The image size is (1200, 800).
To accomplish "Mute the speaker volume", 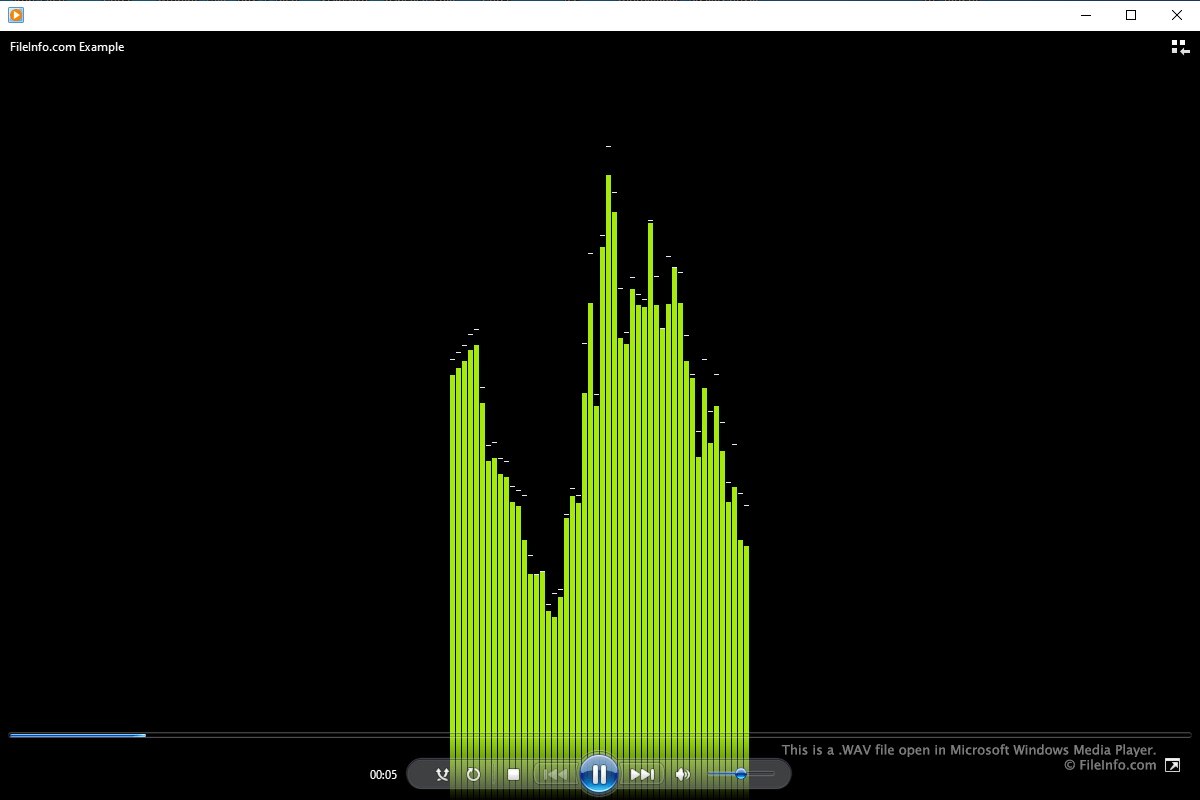I will (683, 774).
